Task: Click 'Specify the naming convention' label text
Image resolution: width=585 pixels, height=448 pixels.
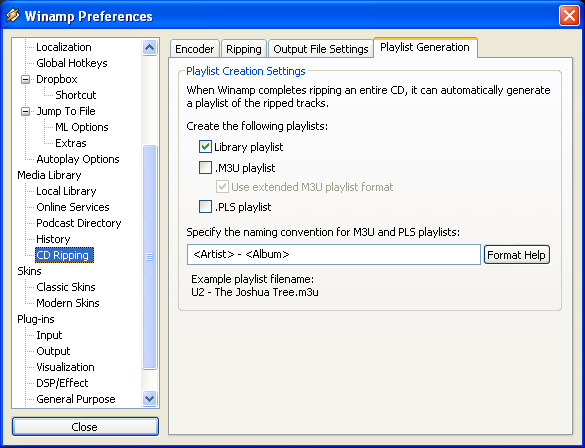Action: [x=323, y=232]
